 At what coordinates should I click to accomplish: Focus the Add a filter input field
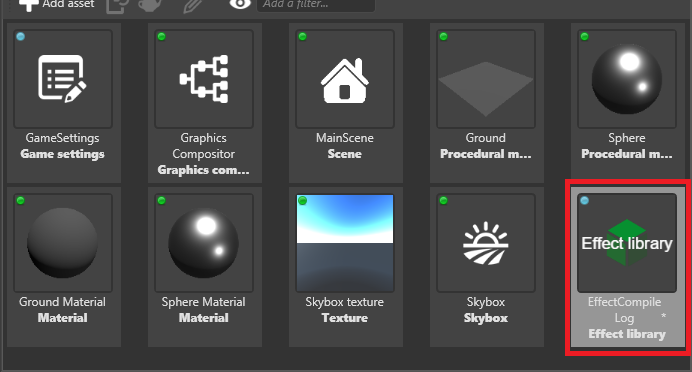click(x=316, y=5)
